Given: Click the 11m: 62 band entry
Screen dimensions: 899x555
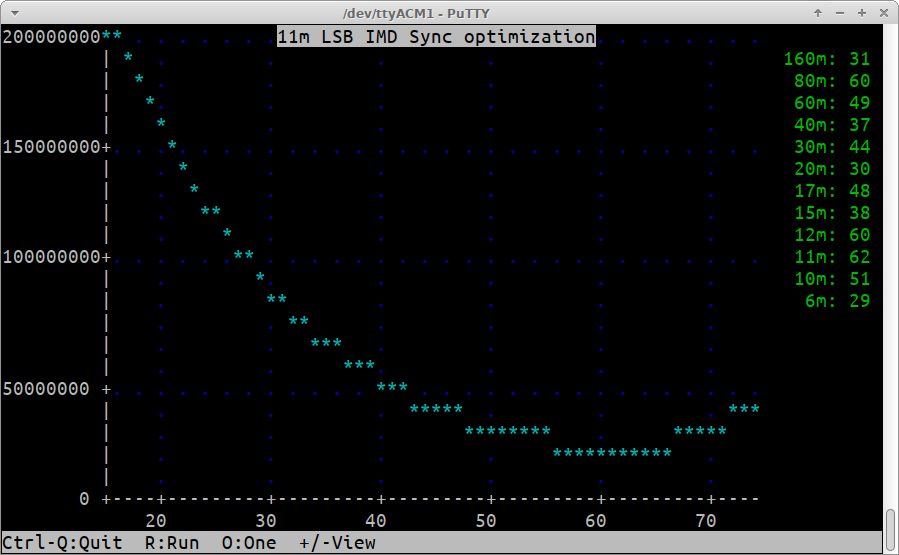Looking at the screenshot, I should (831, 257).
